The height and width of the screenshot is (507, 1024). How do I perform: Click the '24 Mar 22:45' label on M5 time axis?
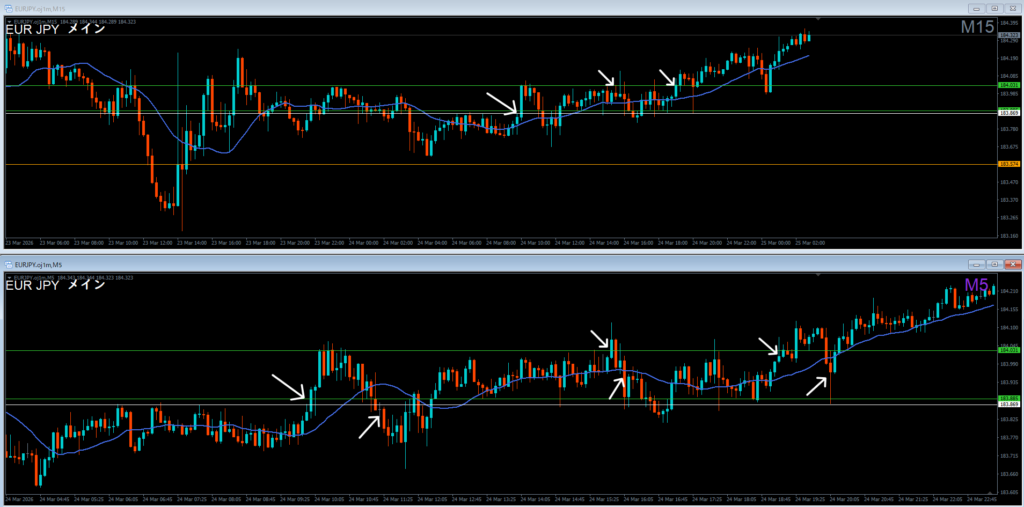click(980, 500)
